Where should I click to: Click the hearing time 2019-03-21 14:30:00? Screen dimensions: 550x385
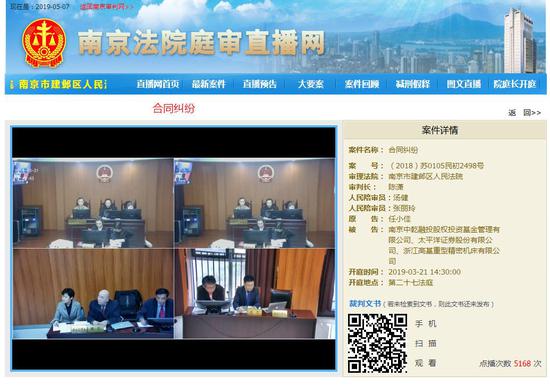tap(424, 272)
